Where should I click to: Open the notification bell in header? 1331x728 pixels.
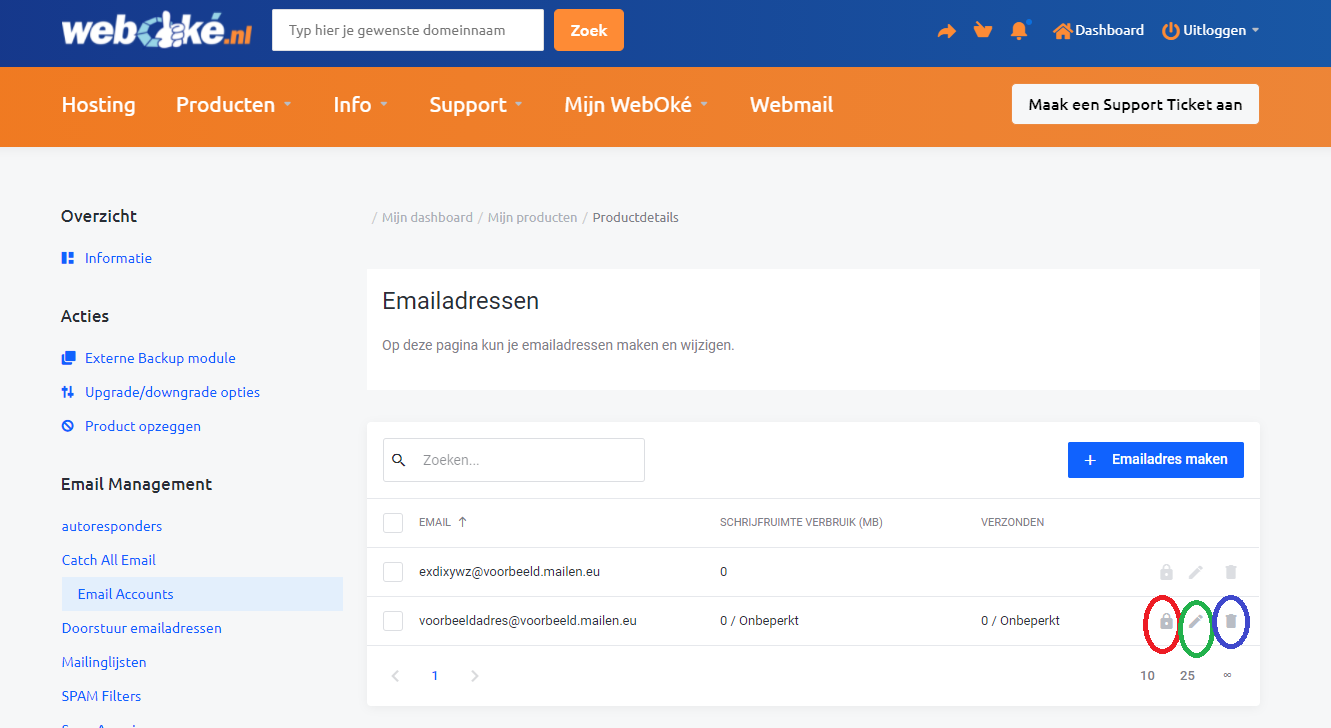pos(1019,31)
